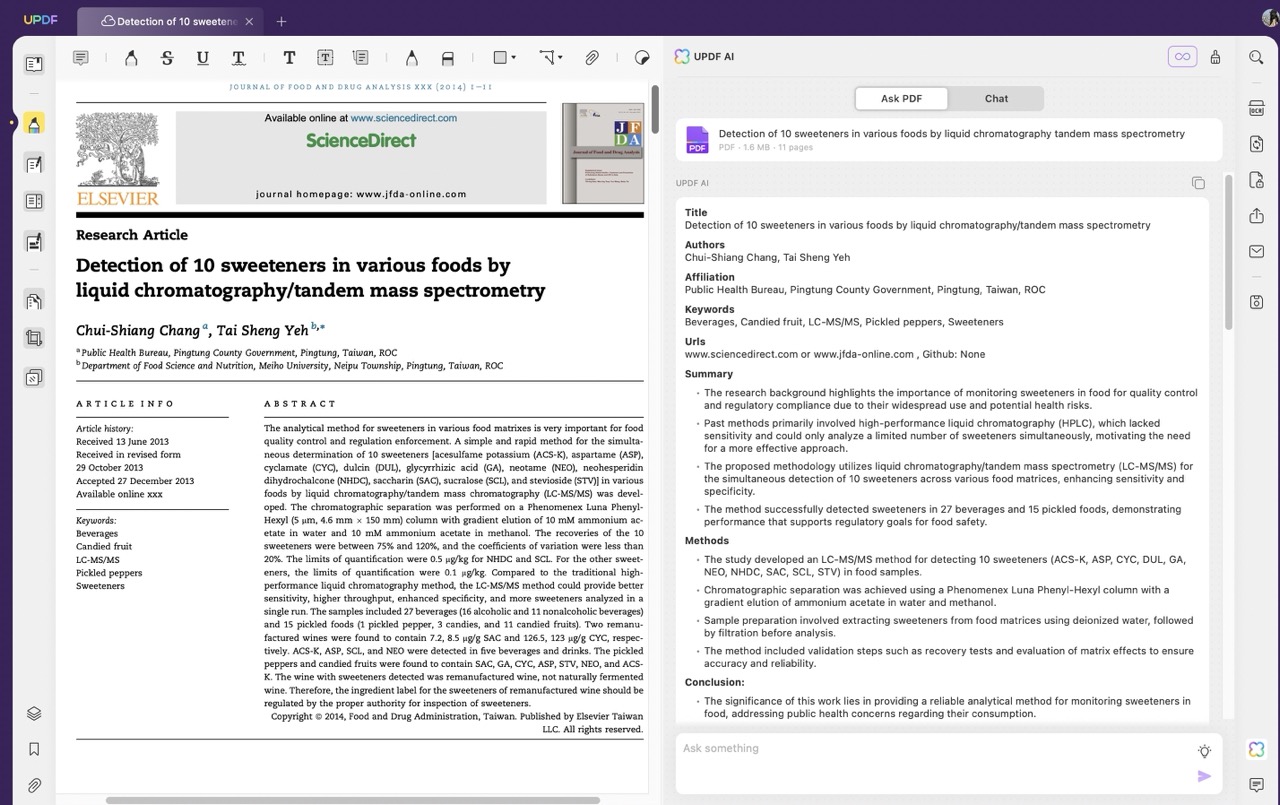
Task: Open the comments list panel
Action: click(1257, 785)
